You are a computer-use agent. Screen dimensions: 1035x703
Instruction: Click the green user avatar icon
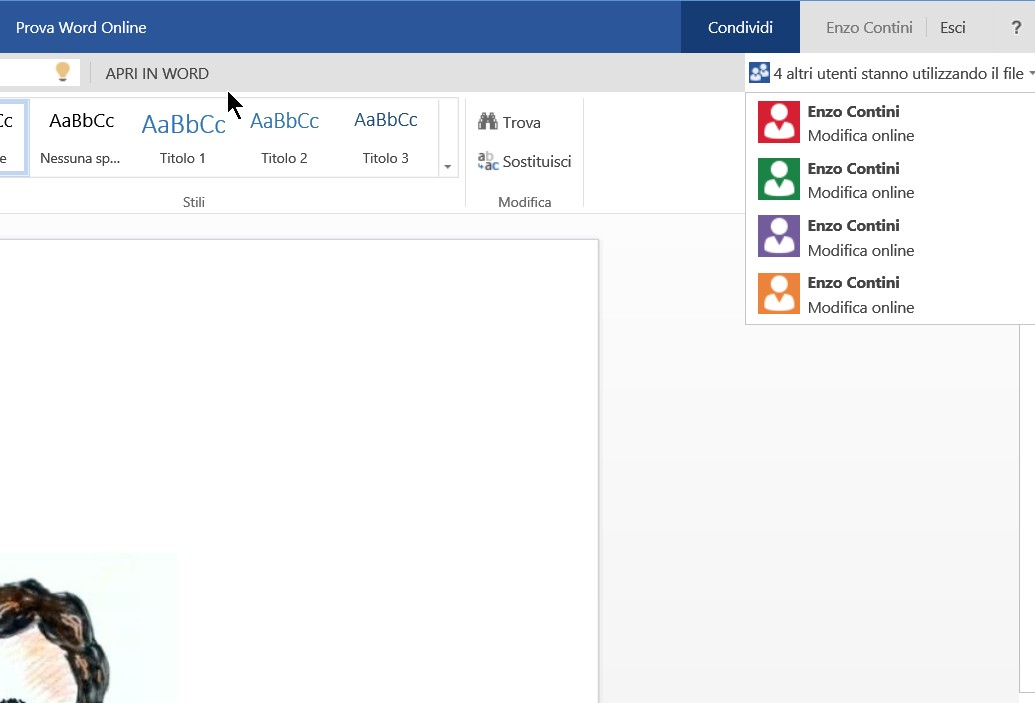(779, 179)
